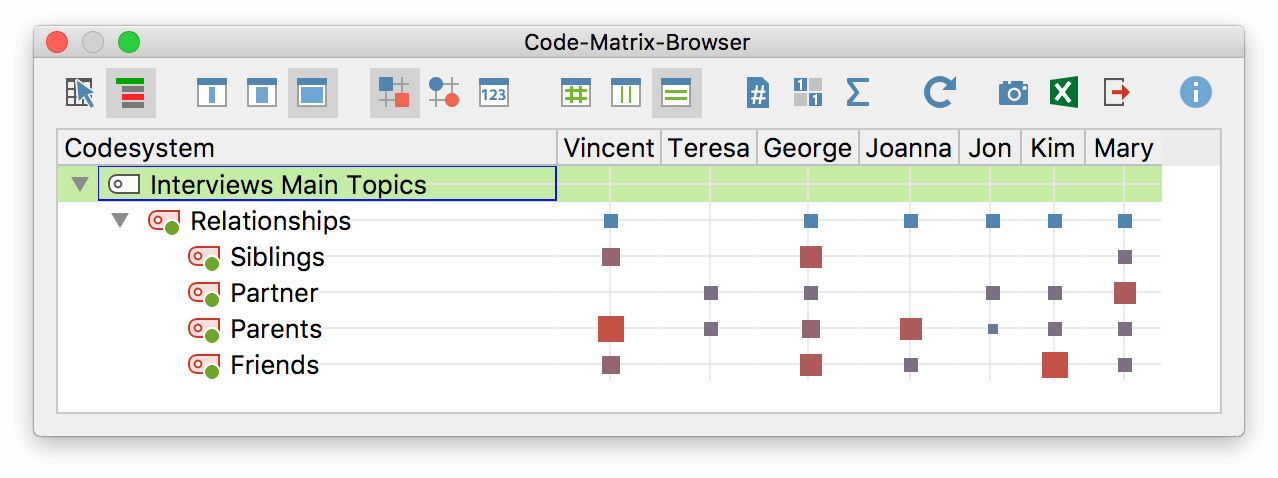
Task: Toggle display nodes as circles
Action: (x=444, y=93)
